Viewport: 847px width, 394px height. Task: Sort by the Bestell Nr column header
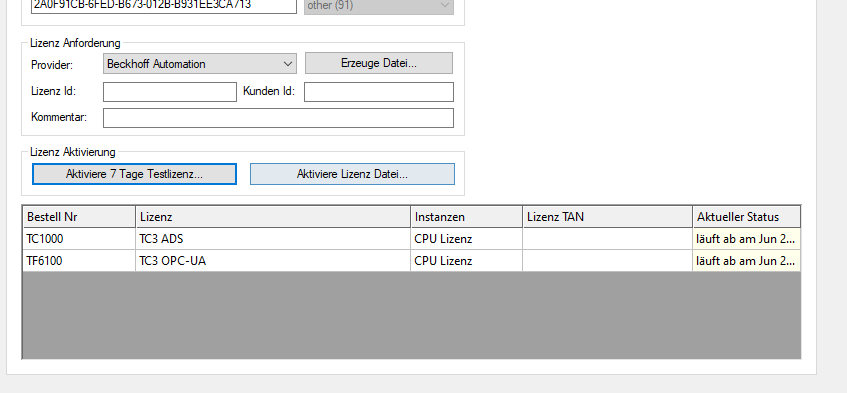[x=79, y=217]
